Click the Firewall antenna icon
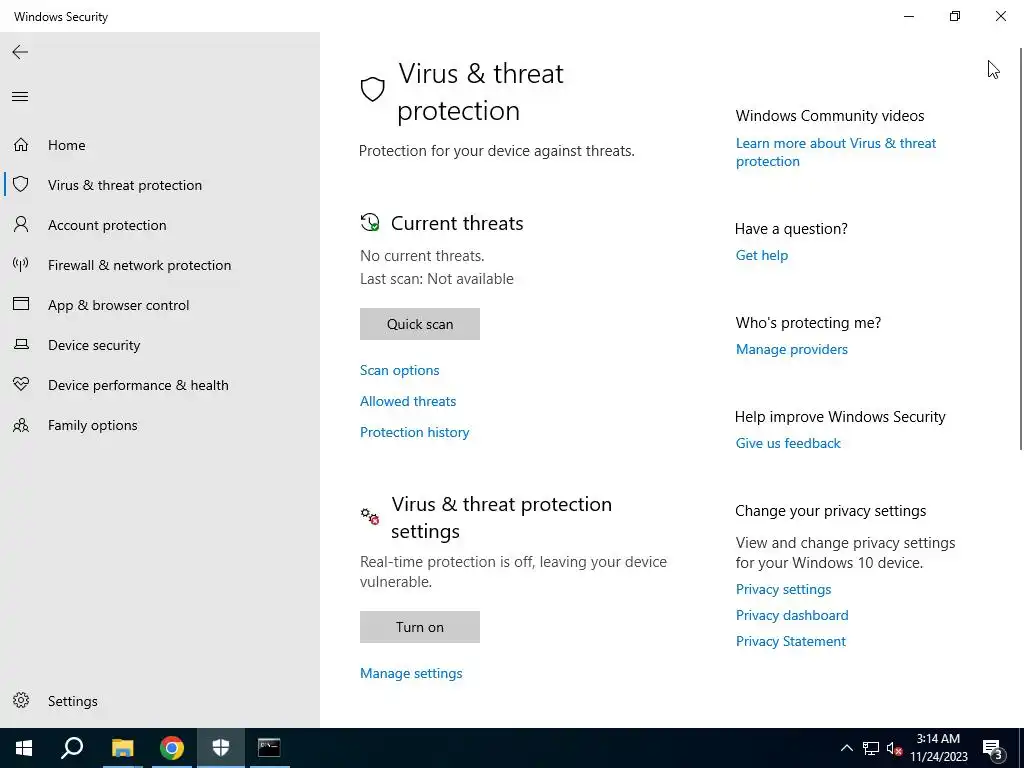Screen dimensions: 1024x768 pyautogui.click(x=21, y=264)
